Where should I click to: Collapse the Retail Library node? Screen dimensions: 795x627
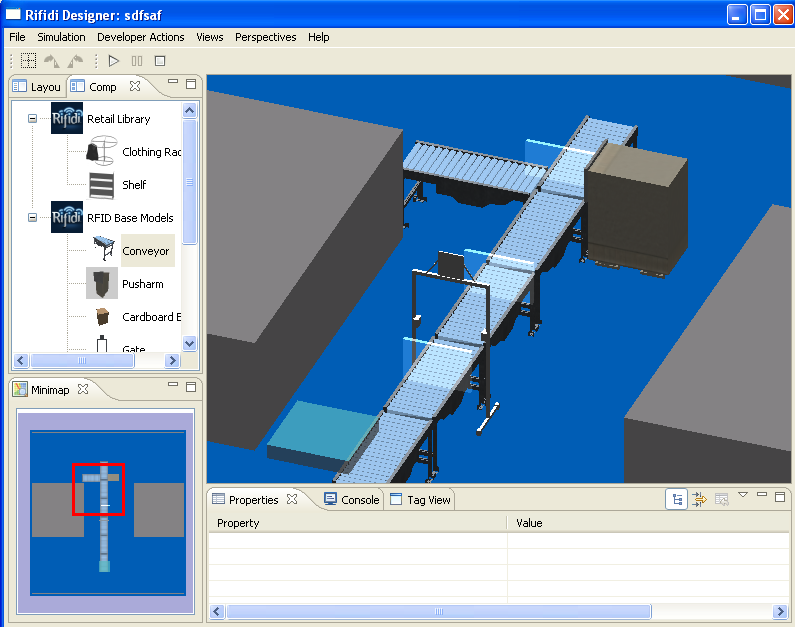point(32,119)
